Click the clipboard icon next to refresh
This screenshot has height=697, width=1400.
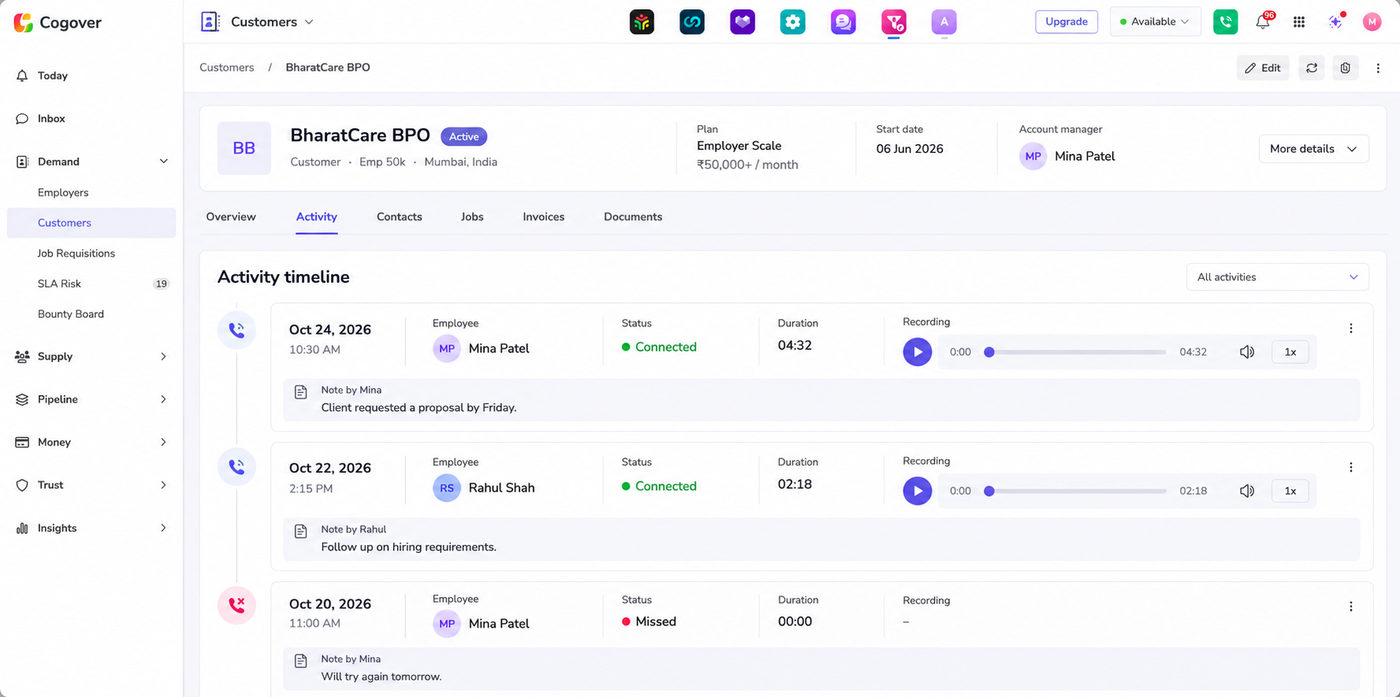pos(1345,68)
